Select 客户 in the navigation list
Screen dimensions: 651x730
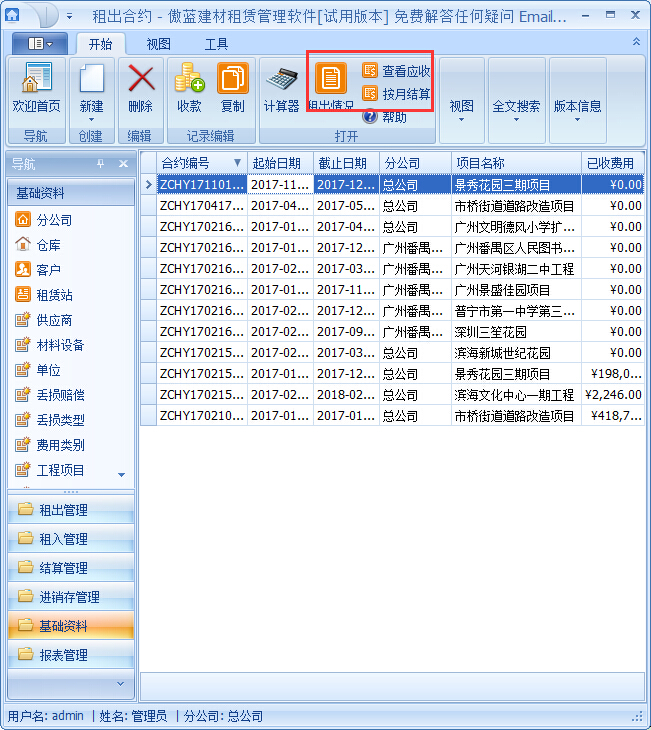[x=48, y=270]
